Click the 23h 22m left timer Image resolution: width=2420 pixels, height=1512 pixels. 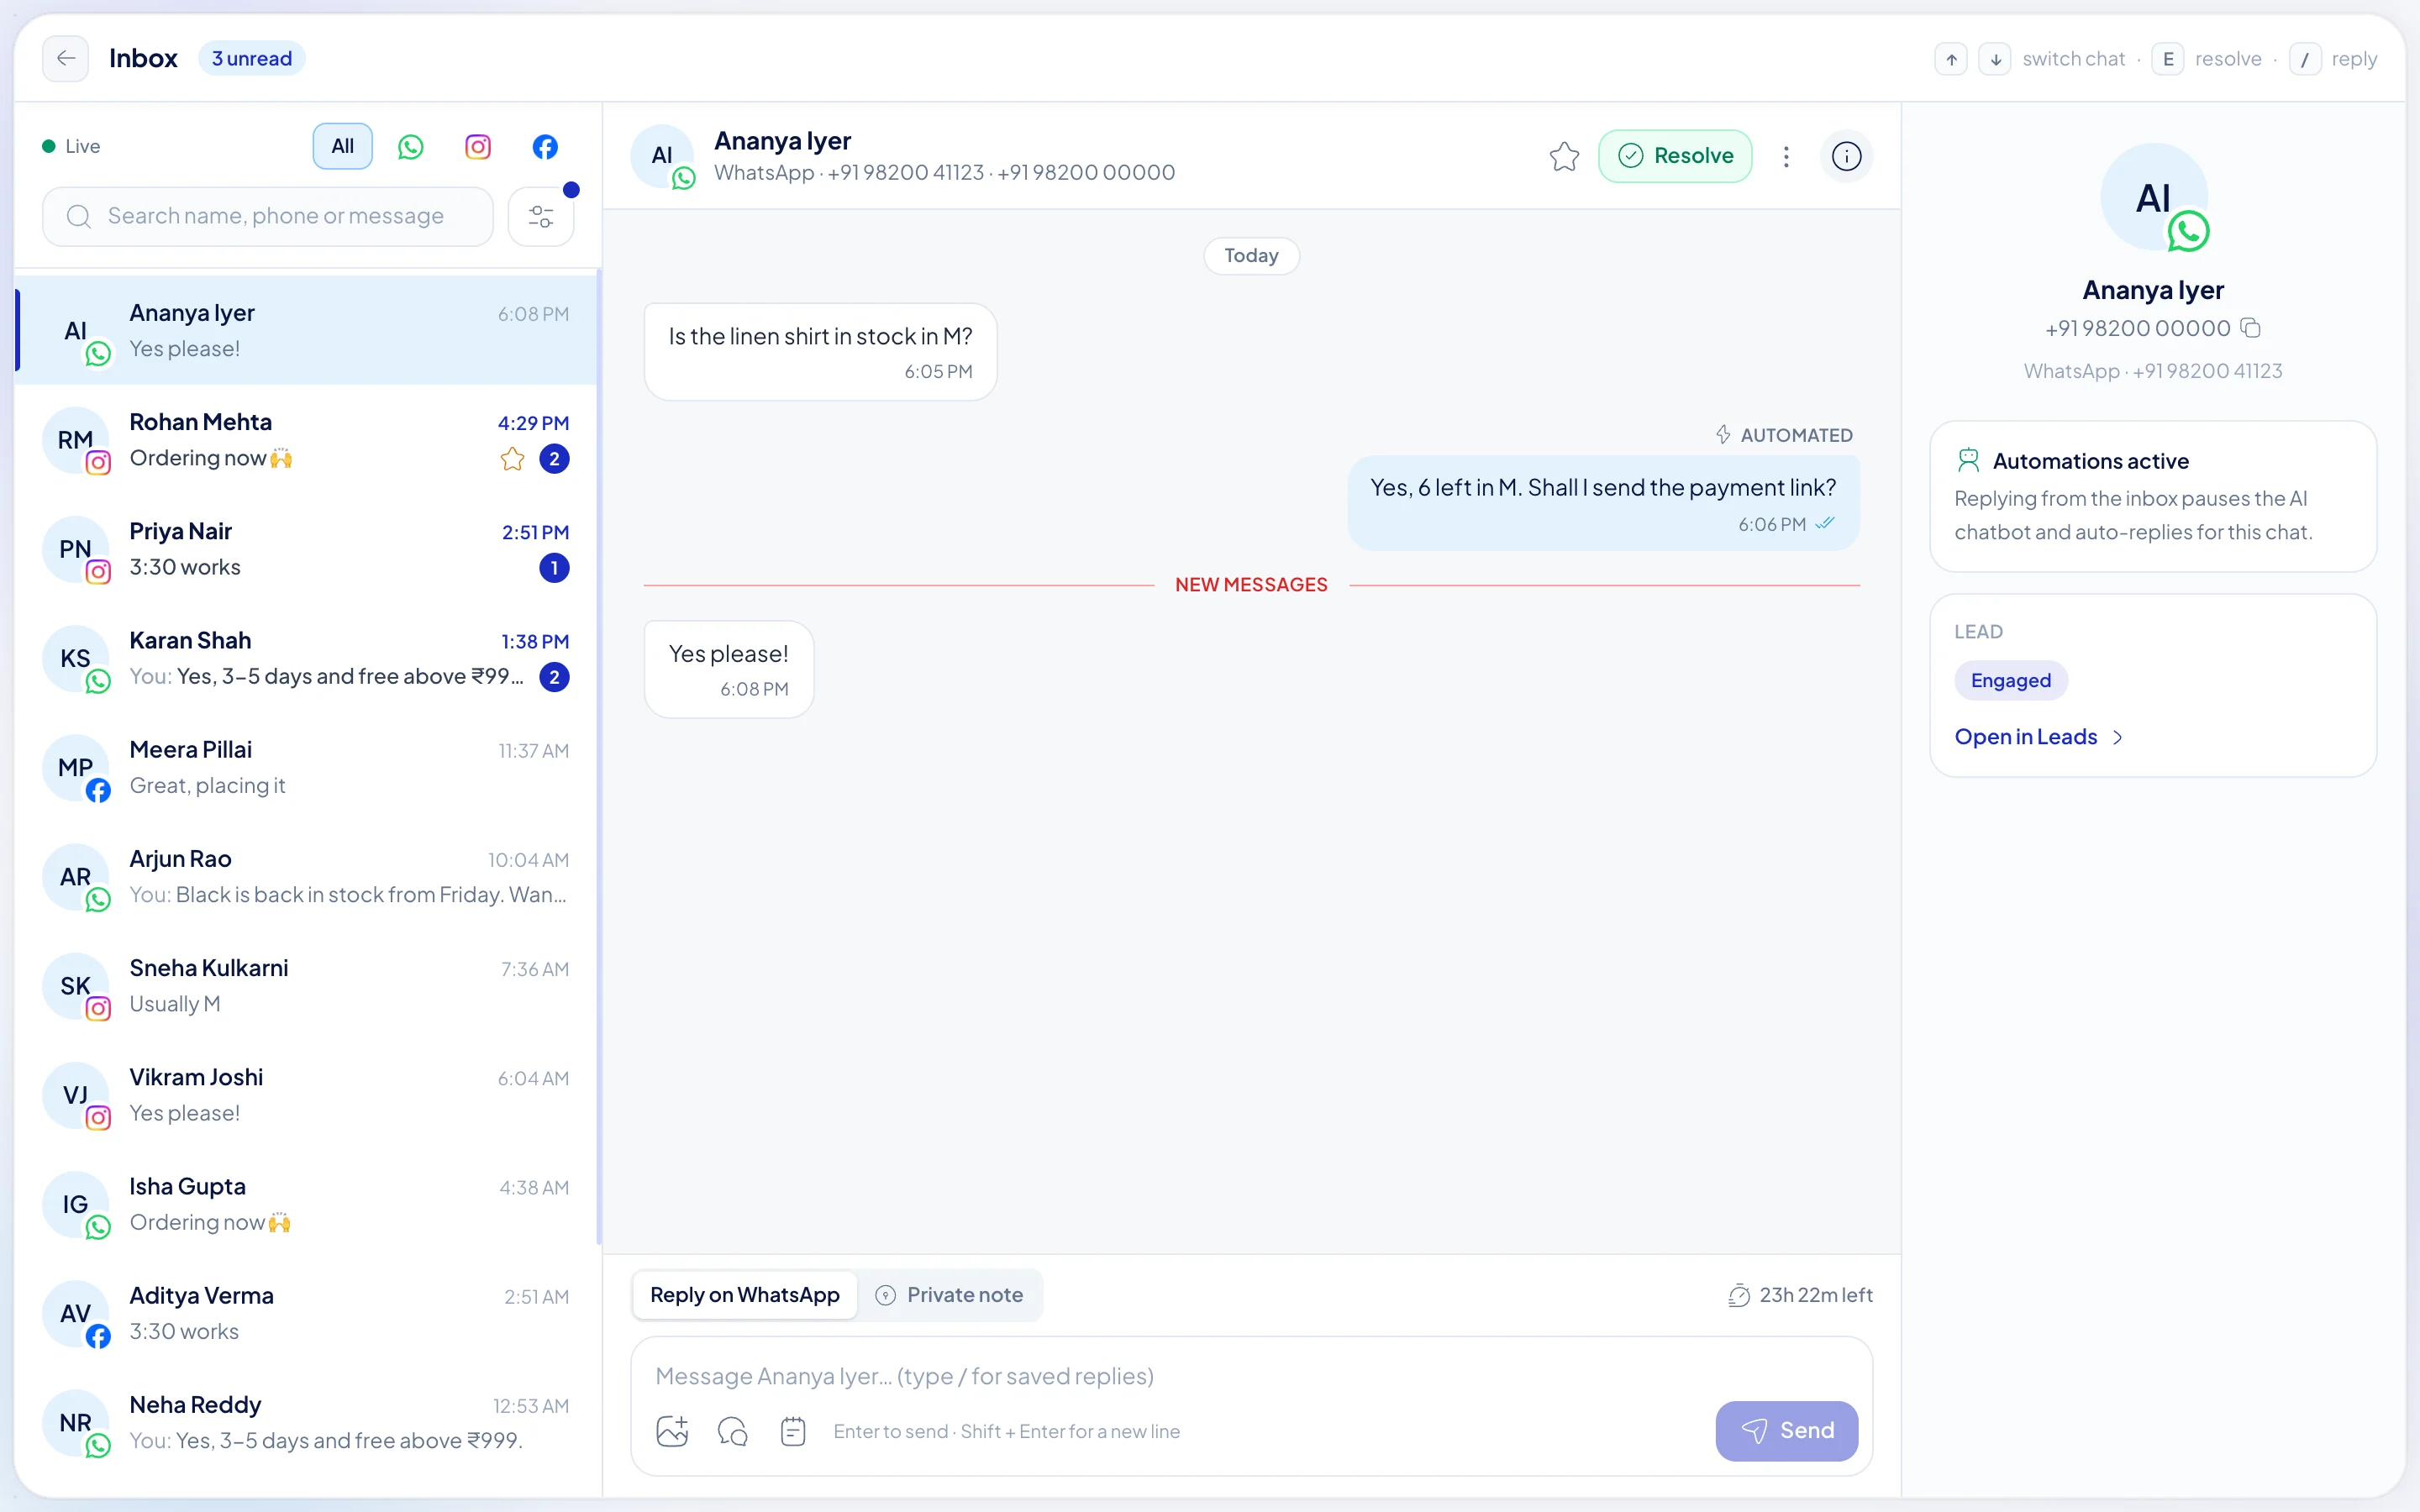point(1800,1295)
